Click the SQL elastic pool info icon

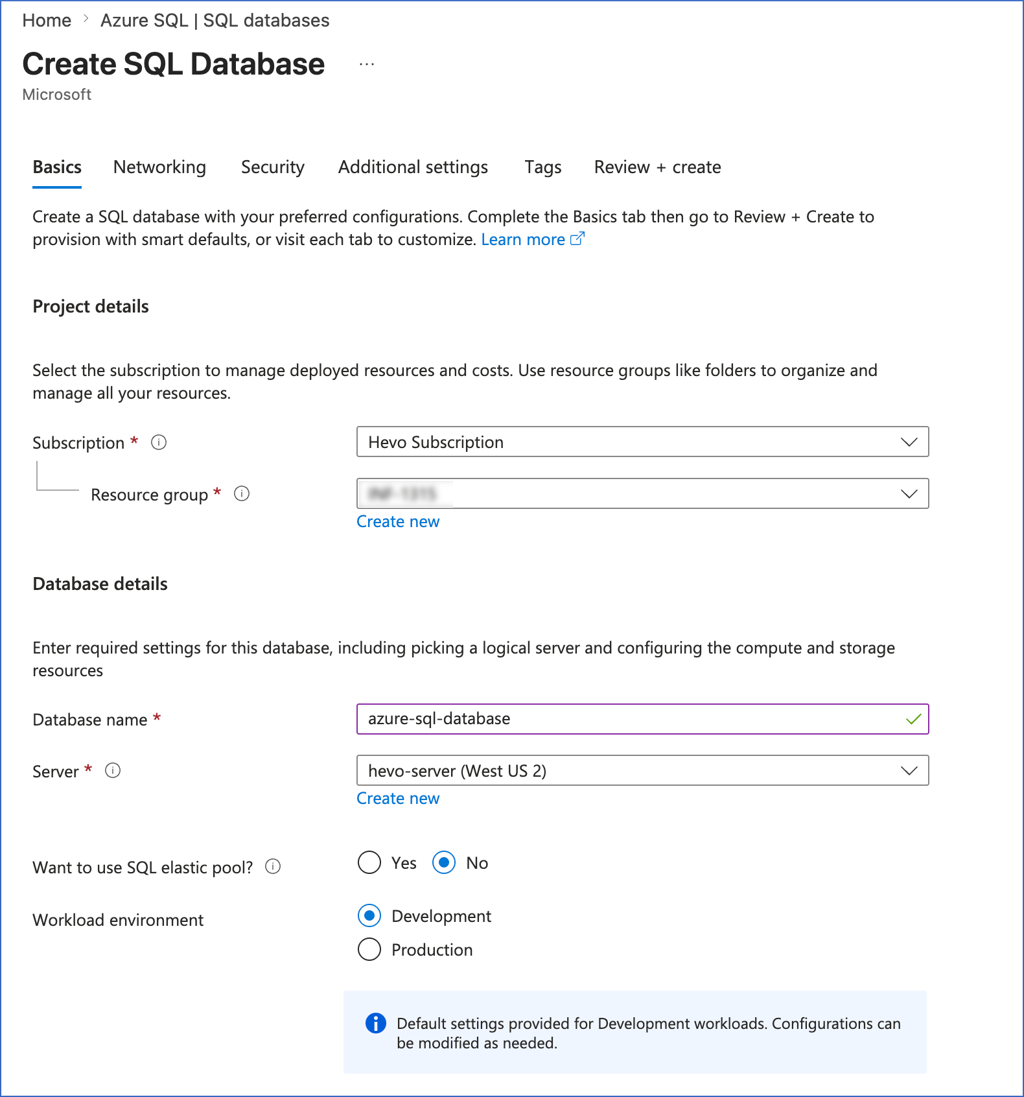tap(273, 867)
